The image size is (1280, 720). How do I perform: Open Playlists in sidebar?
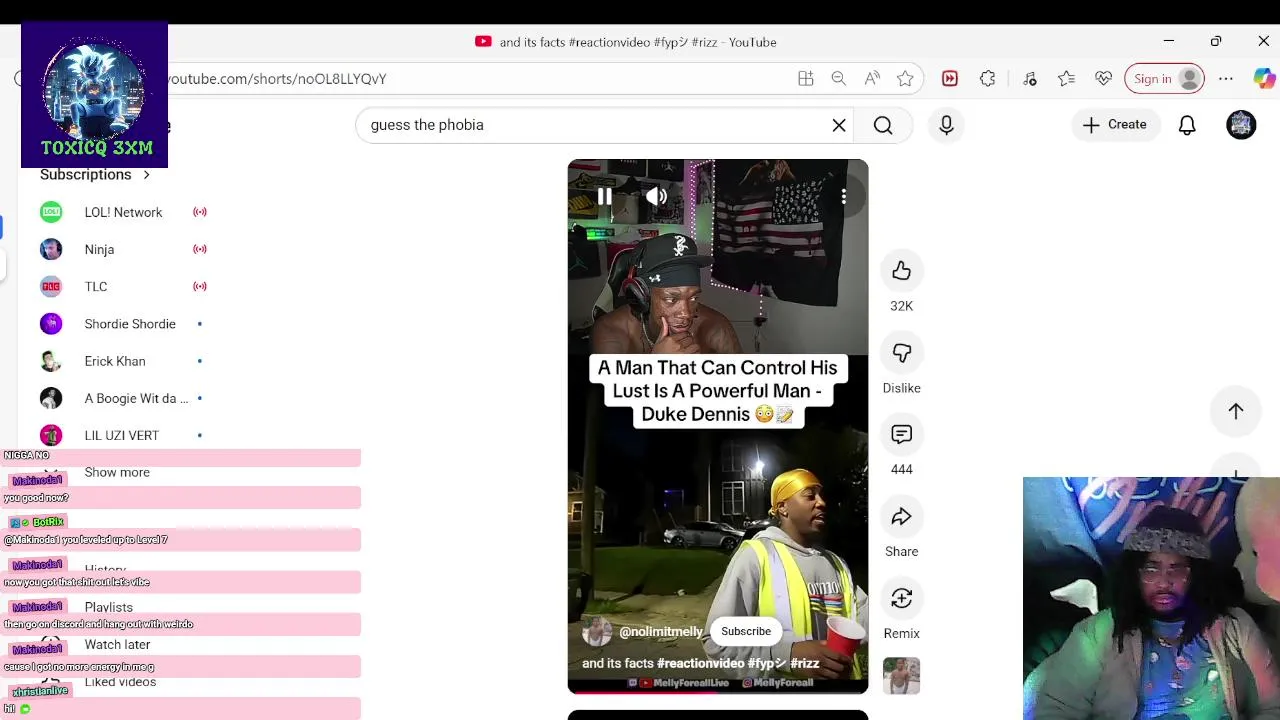108,607
